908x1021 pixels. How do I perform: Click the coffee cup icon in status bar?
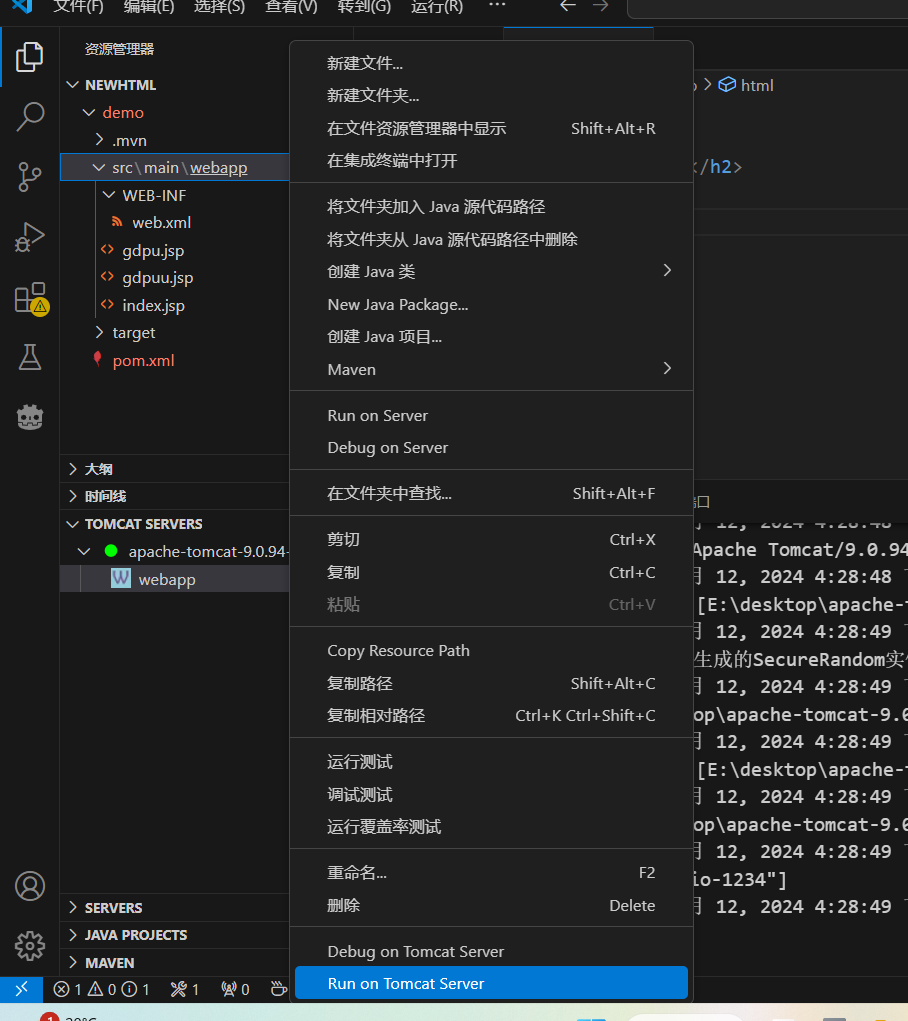(x=279, y=989)
